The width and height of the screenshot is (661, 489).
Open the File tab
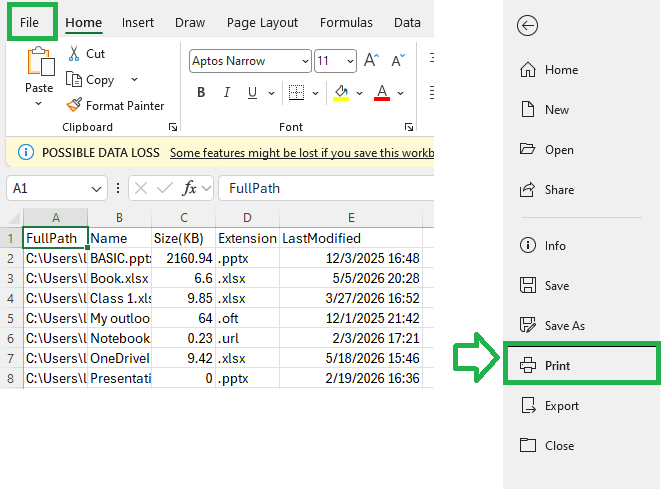click(29, 22)
